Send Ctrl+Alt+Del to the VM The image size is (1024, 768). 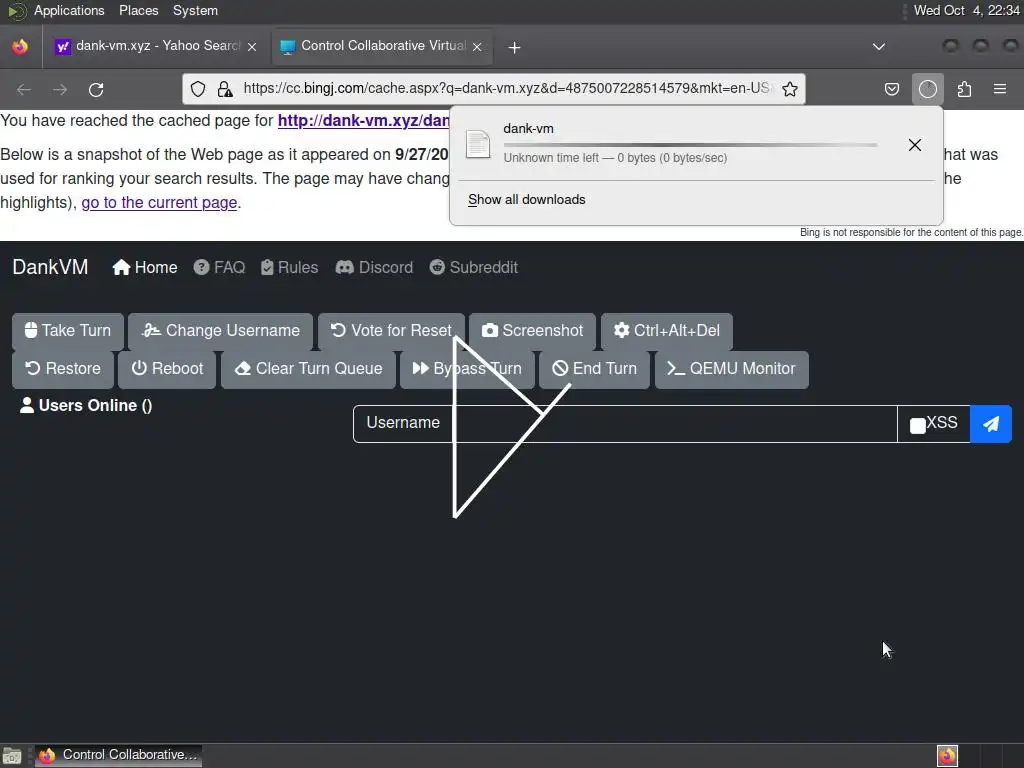[667, 330]
